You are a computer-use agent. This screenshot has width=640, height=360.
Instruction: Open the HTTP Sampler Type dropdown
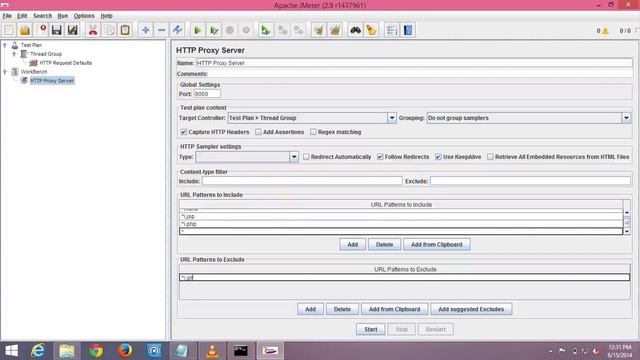(293, 157)
